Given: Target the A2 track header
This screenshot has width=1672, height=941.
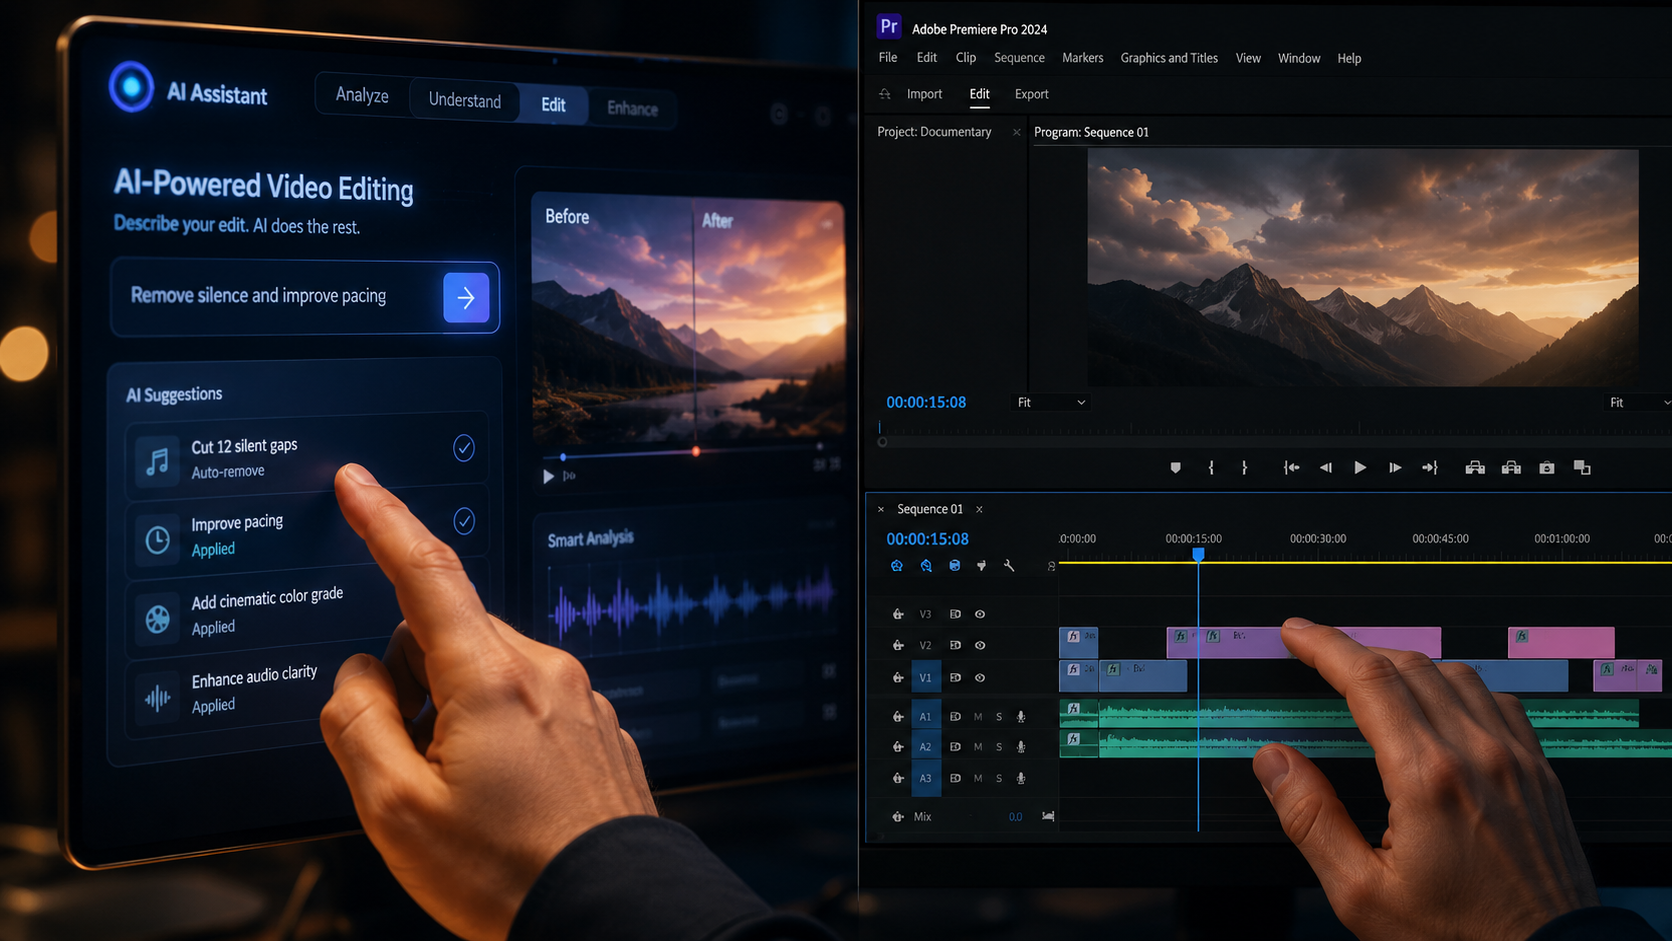Looking at the screenshot, I should [x=926, y=747].
